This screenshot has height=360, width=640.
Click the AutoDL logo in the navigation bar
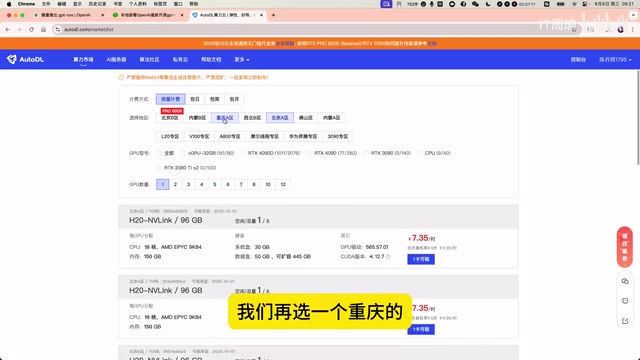click(25, 59)
